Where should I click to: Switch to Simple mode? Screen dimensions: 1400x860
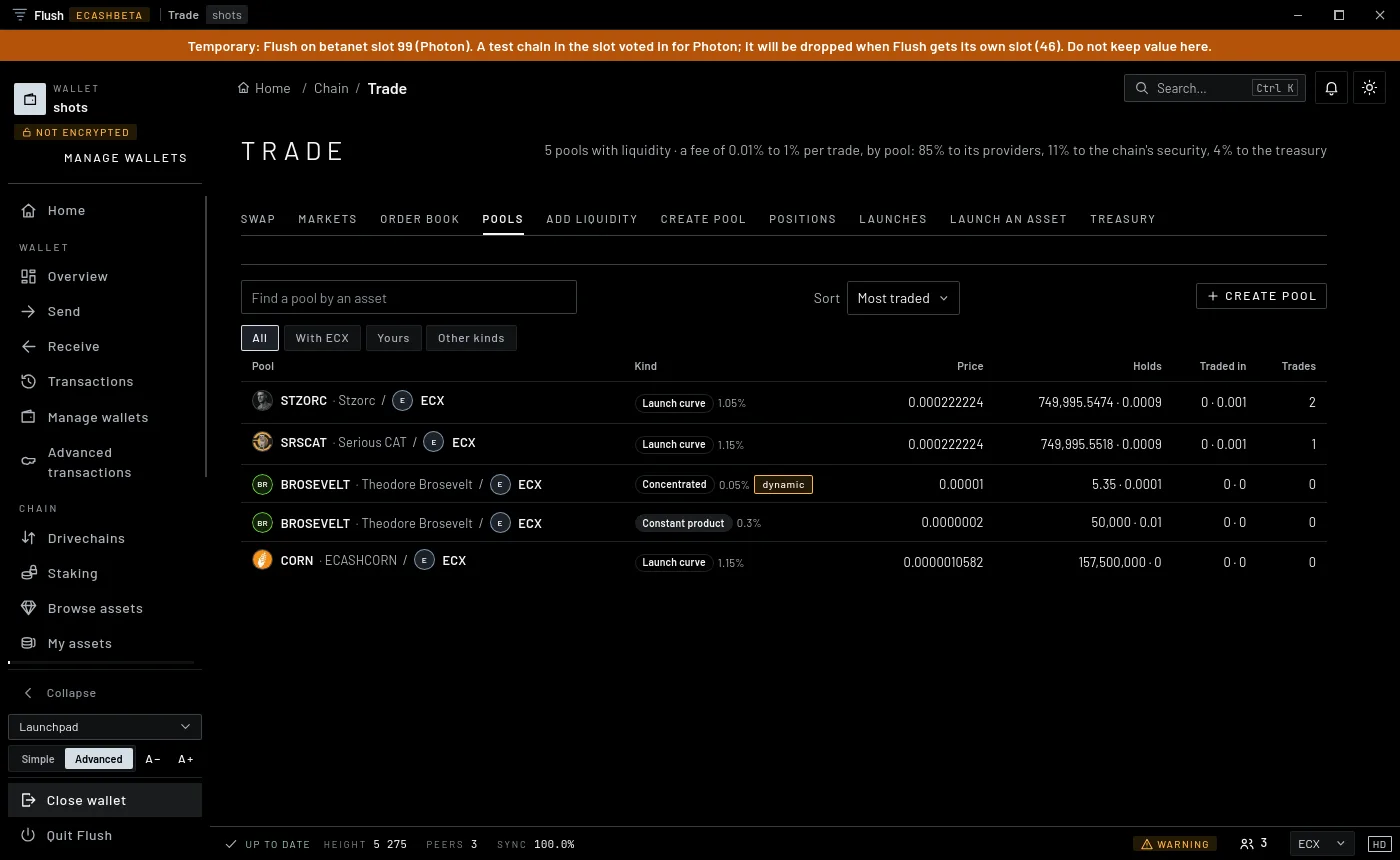pos(38,759)
